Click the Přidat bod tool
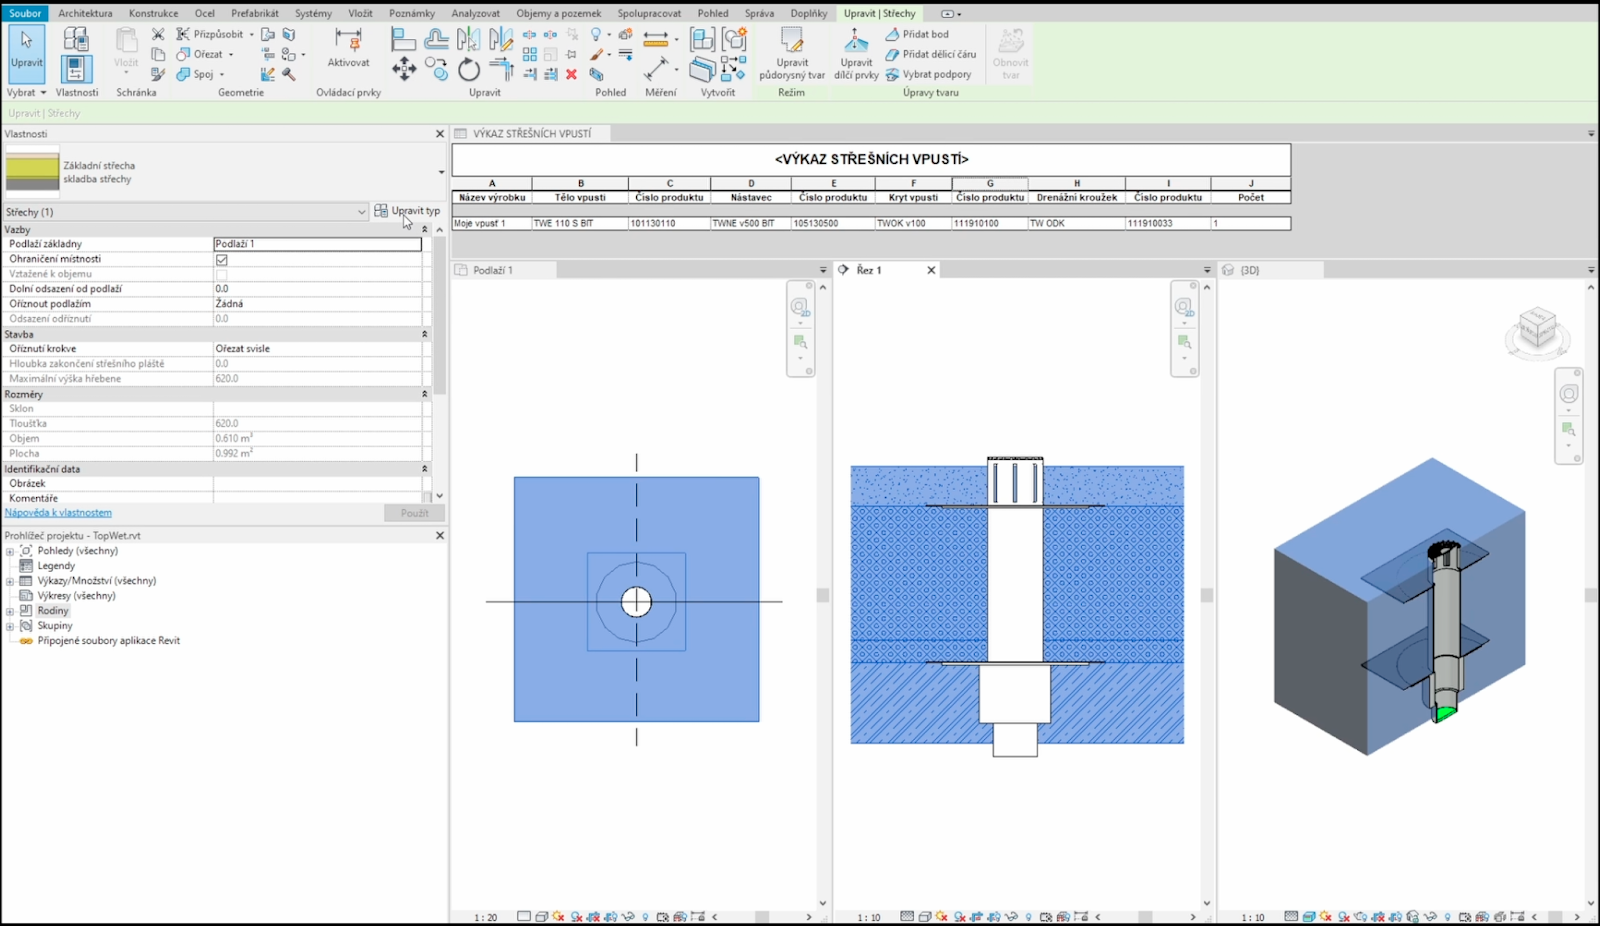The image size is (1600, 926). point(916,34)
